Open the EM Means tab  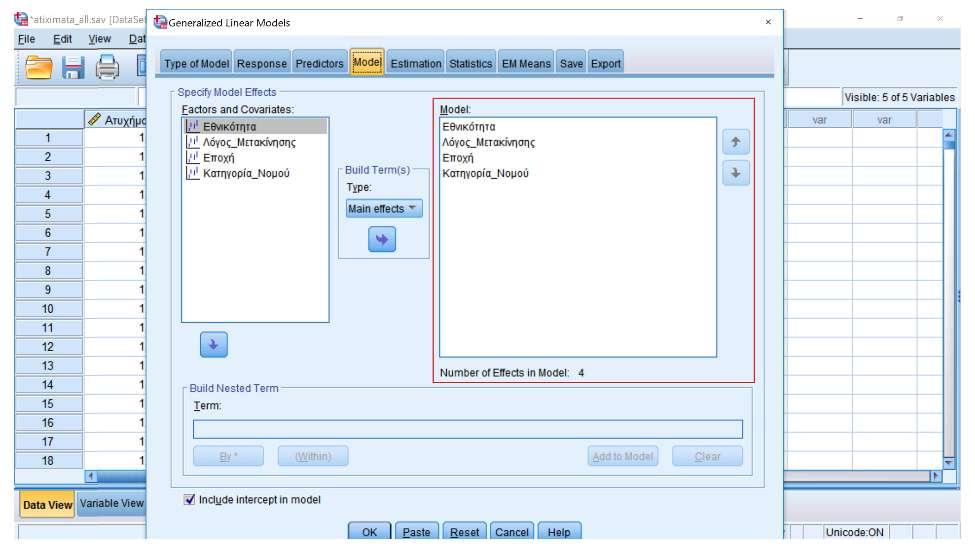pos(526,63)
